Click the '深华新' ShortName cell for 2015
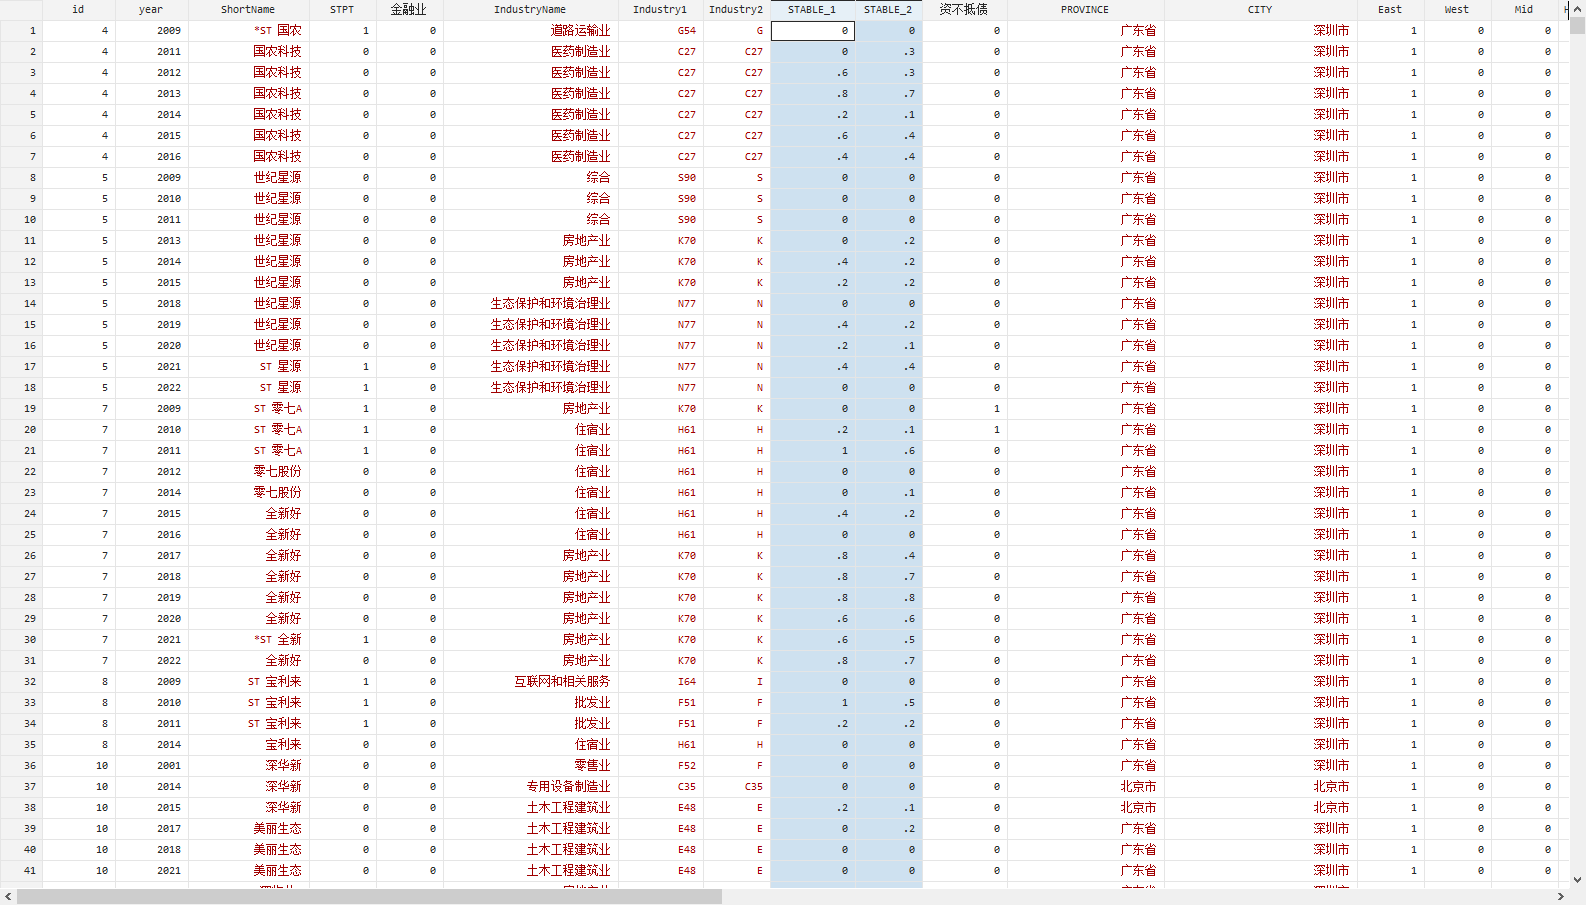 [248, 808]
